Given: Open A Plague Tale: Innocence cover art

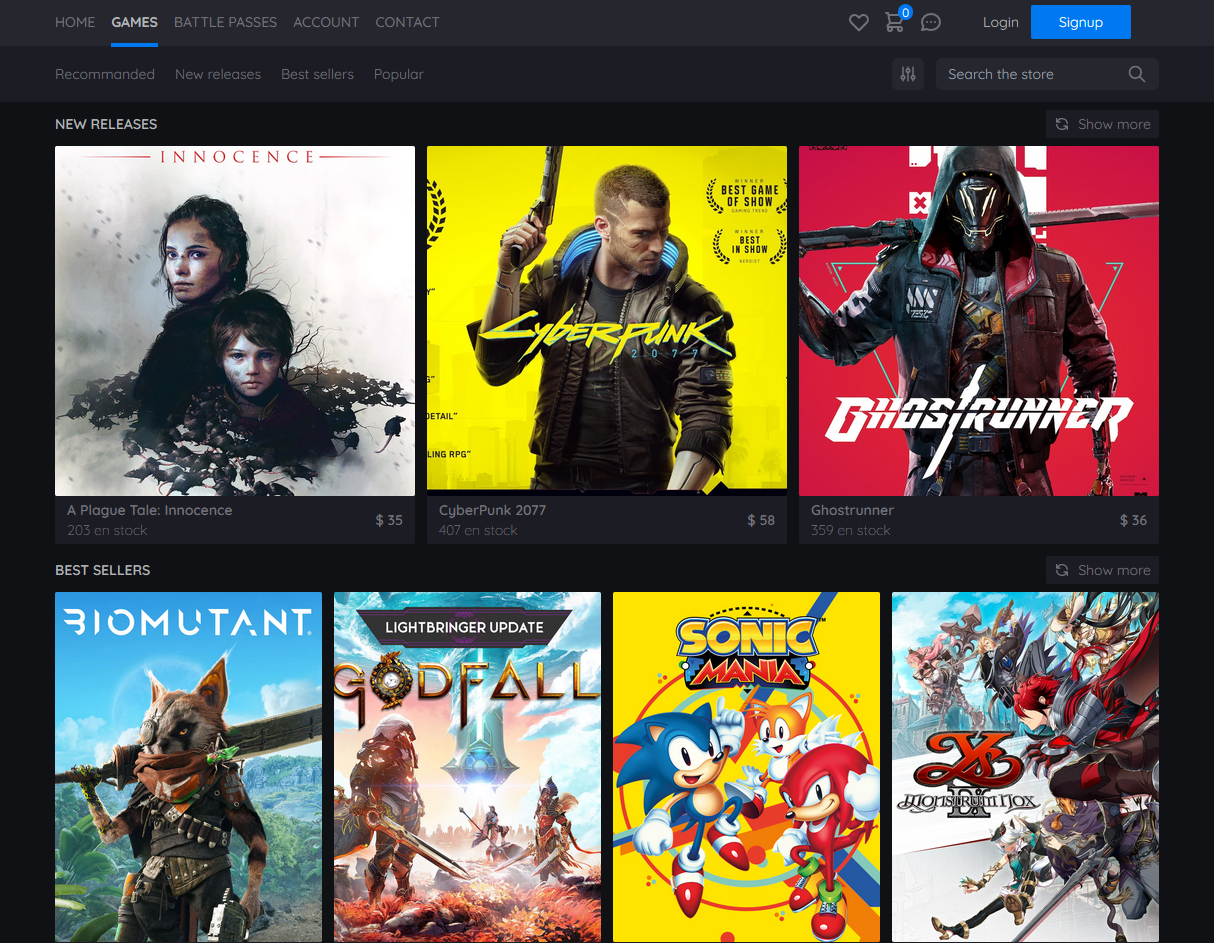Looking at the screenshot, I should coord(235,321).
